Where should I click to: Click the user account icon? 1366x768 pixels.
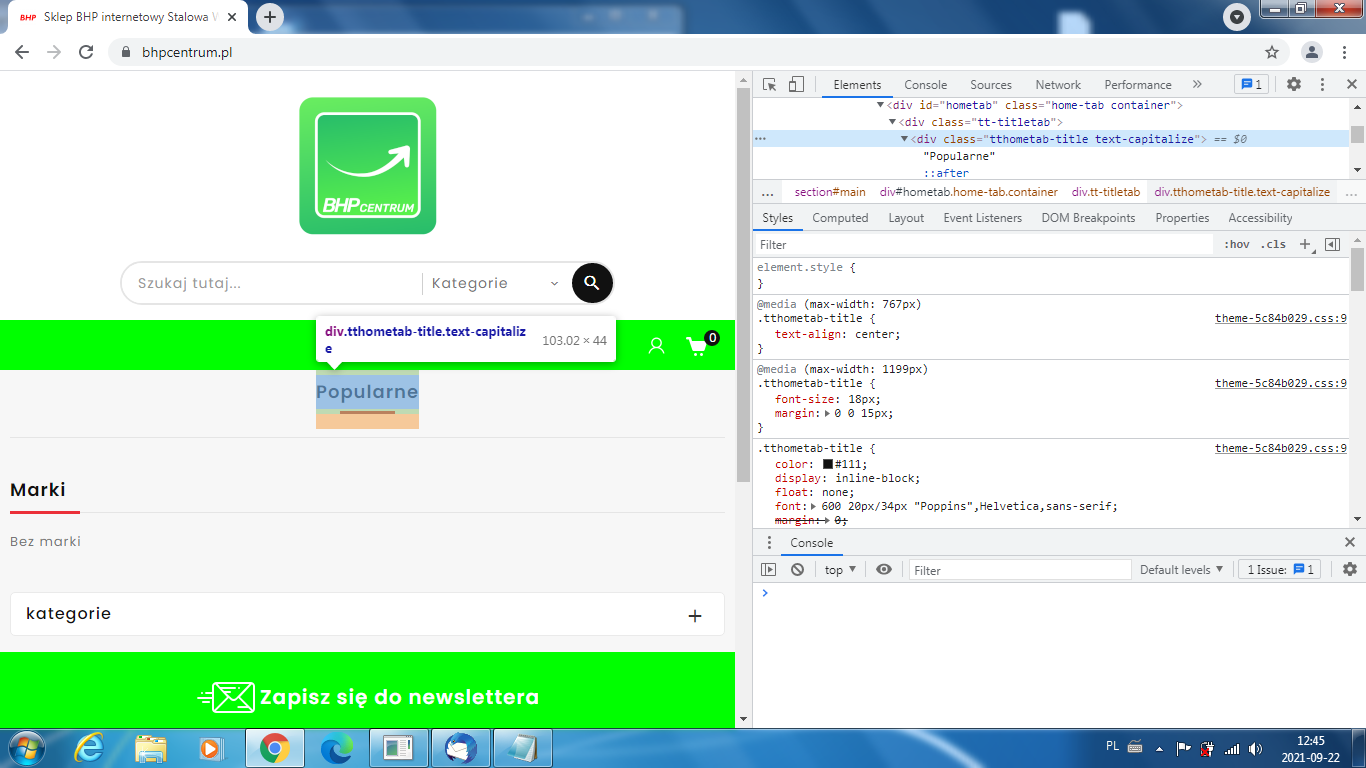656,346
